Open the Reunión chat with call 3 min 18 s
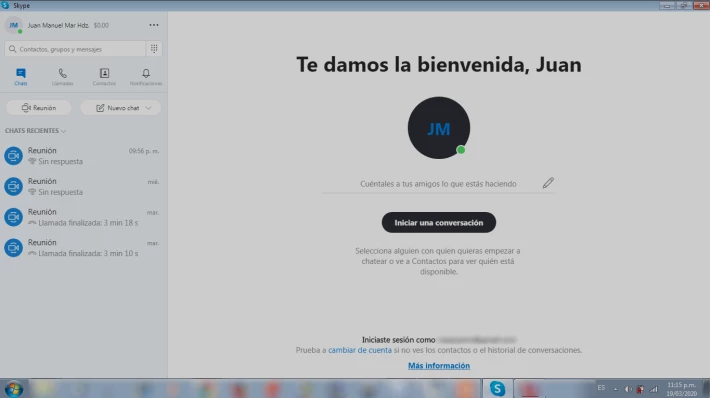 (x=83, y=217)
